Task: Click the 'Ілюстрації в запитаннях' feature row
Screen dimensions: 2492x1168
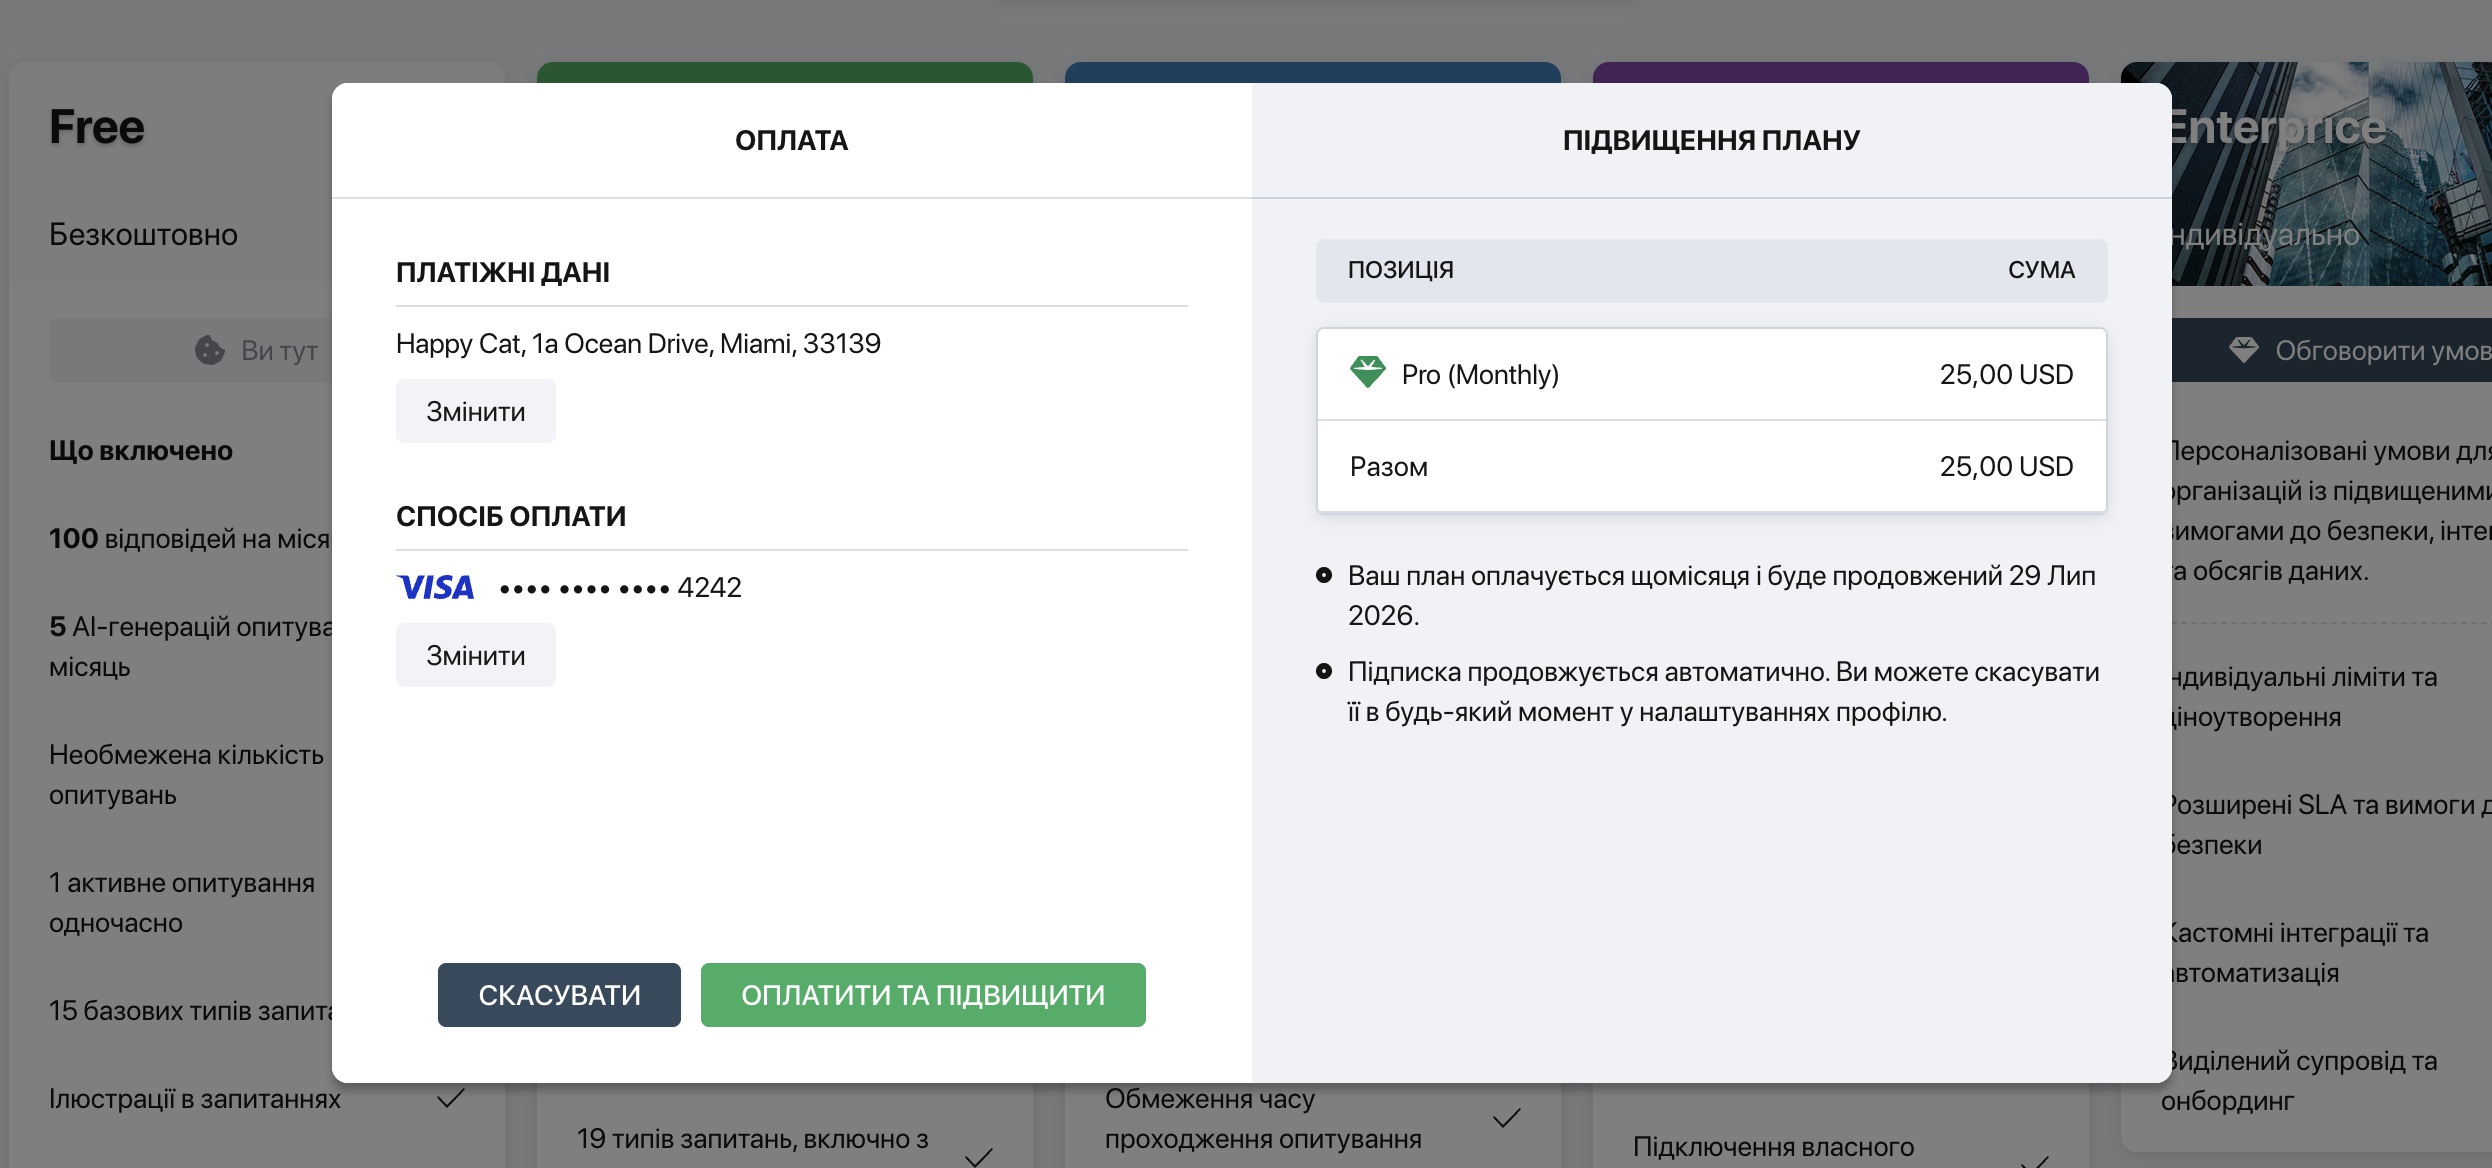Action: tap(258, 1098)
